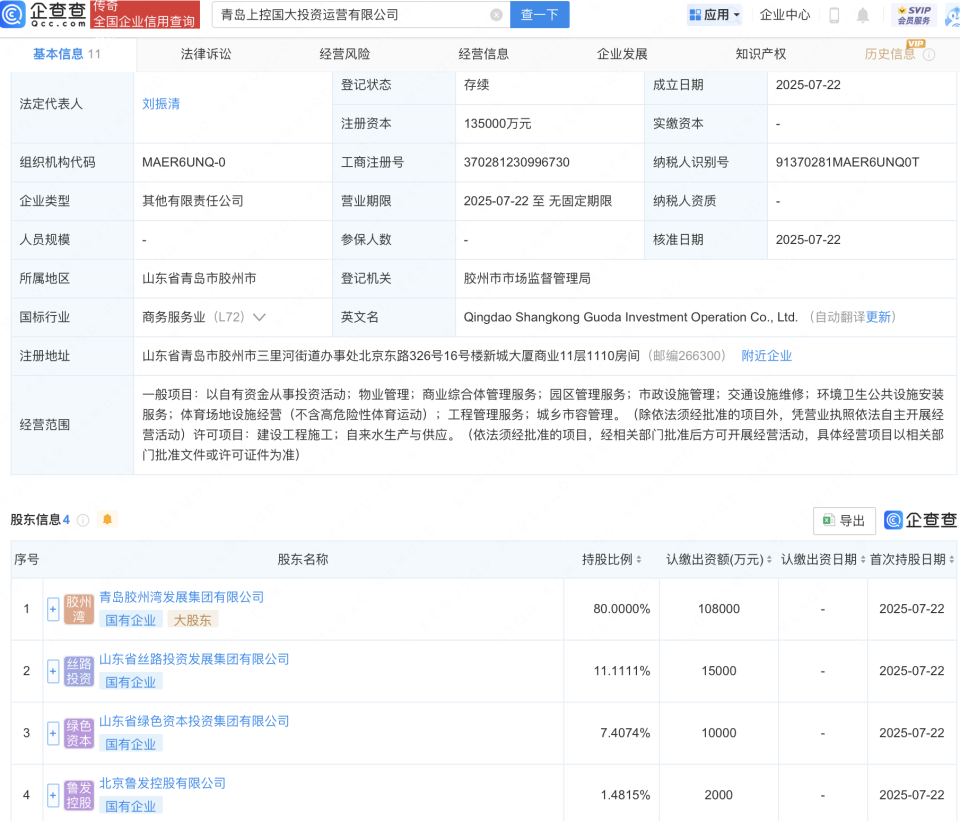Click the 导出 export button
This screenshot has width=960, height=821.
click(844, 520)
